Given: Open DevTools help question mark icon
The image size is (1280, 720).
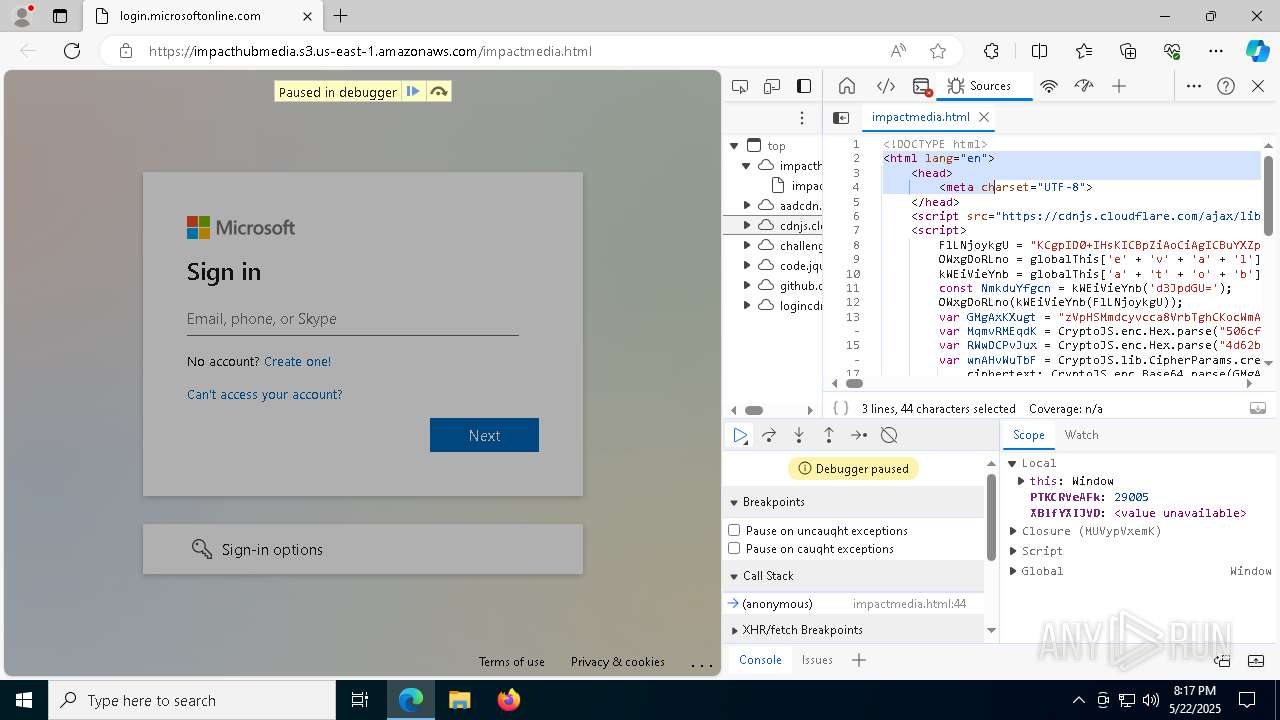Looking at the screenshot, I should click(1226, 86).
